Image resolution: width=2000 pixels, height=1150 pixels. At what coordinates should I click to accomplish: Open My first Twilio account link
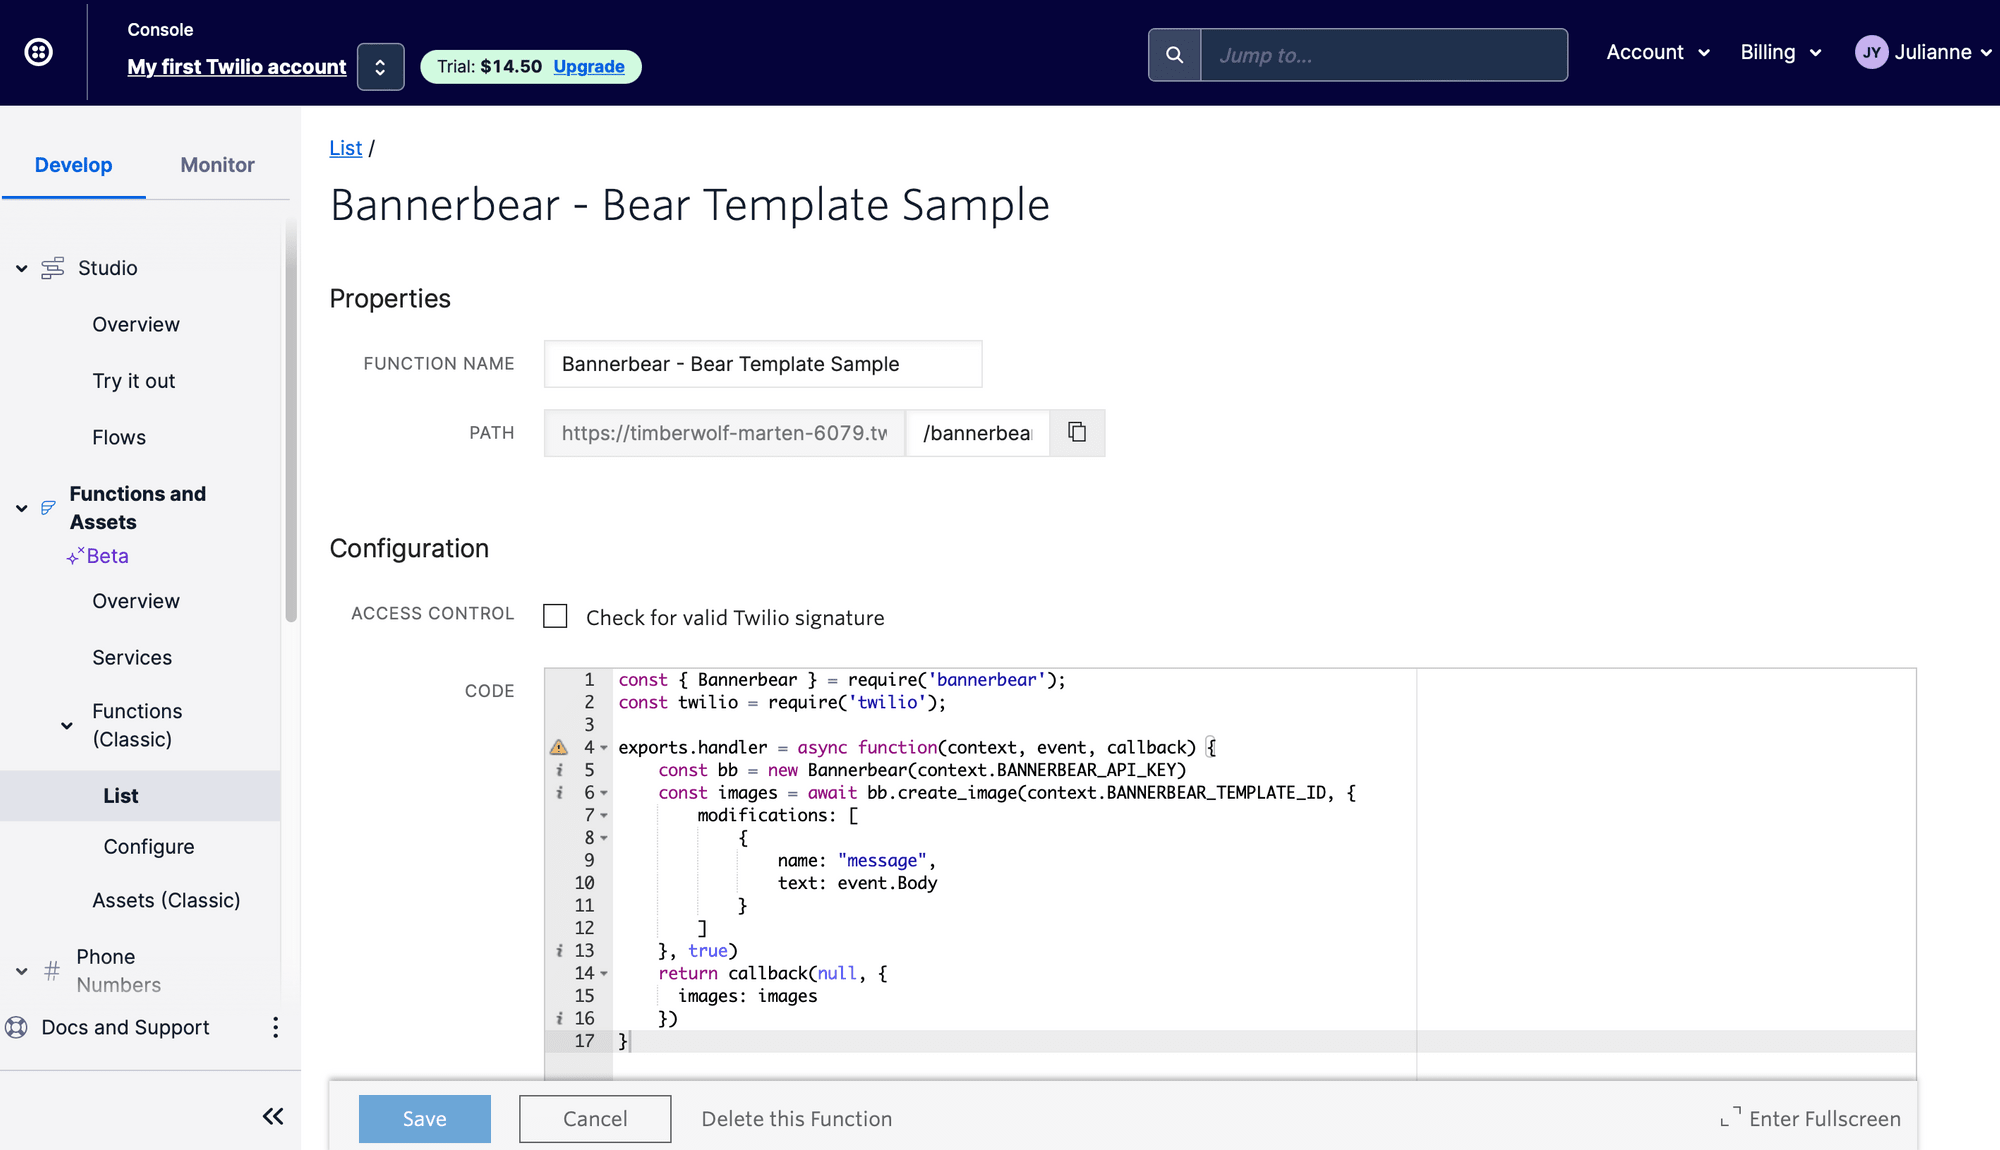tap(237, 66)
